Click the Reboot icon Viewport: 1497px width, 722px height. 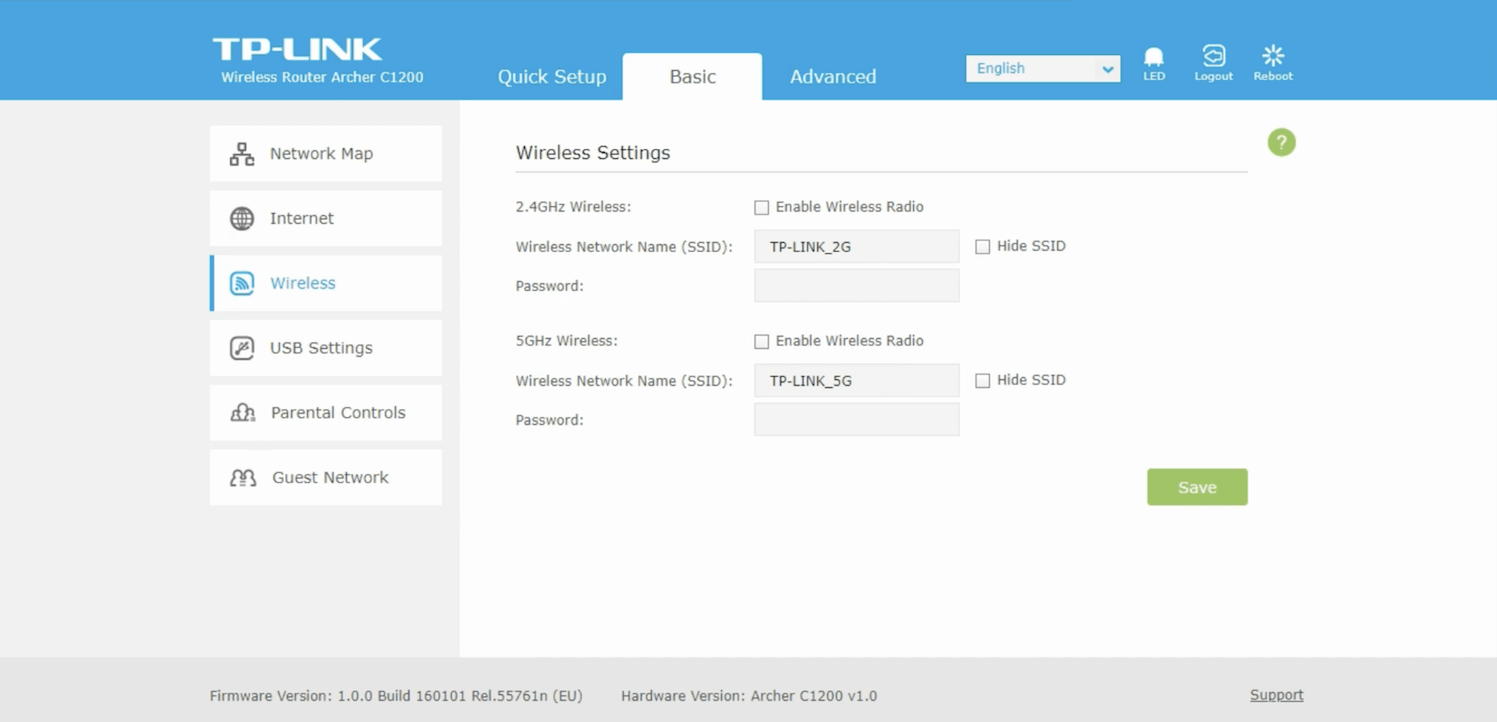pyautogui.click(x=1273, y=58)
